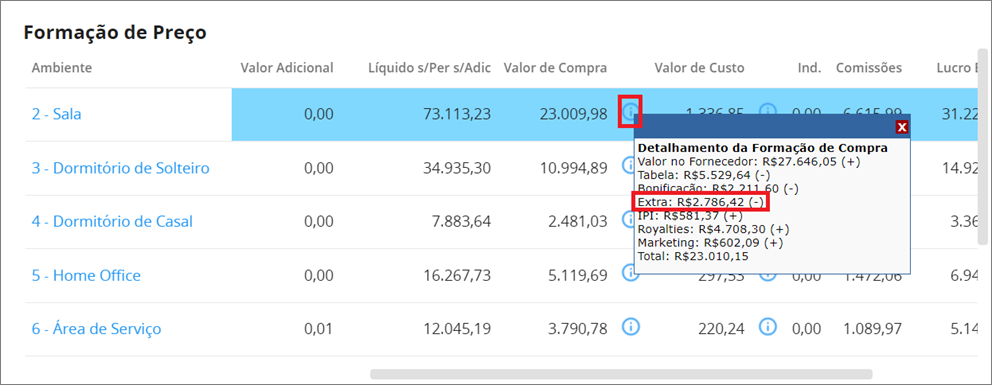Close the Detalhamento da Formação de Compra popup

902,127
